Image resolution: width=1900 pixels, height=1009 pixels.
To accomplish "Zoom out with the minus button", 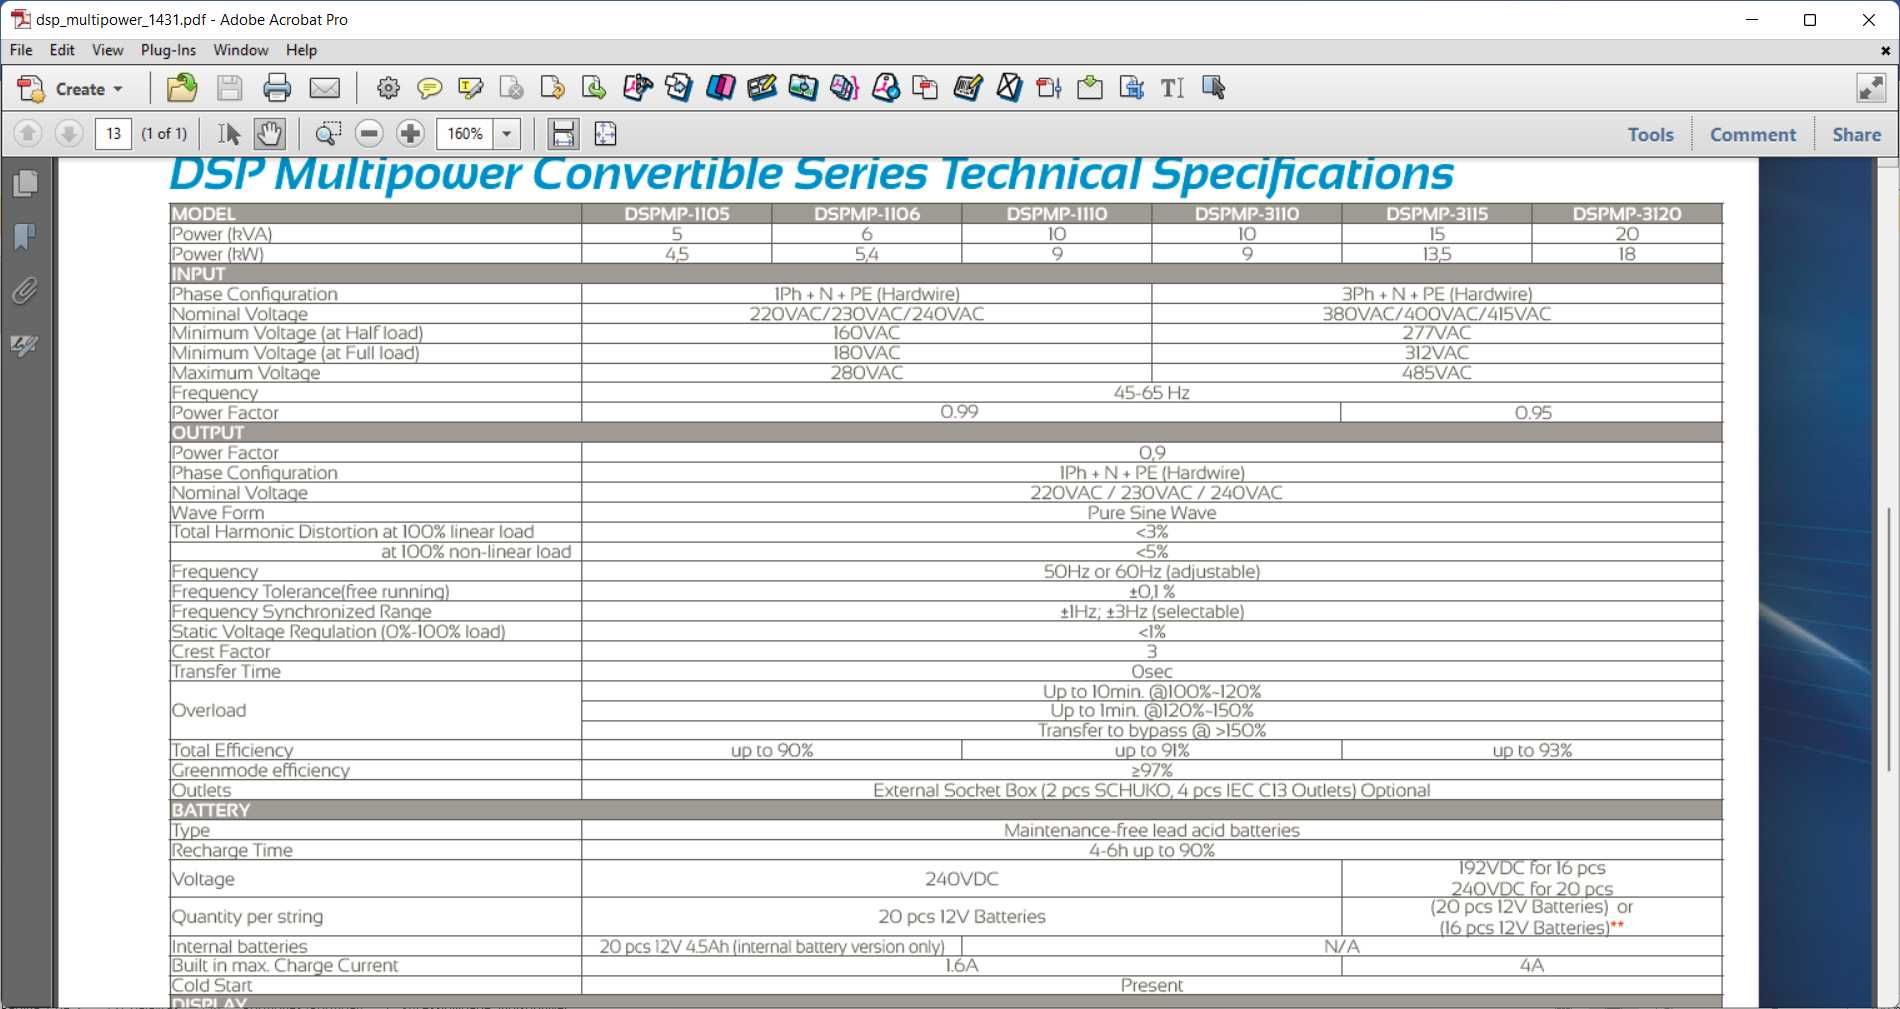I will 369,133.
